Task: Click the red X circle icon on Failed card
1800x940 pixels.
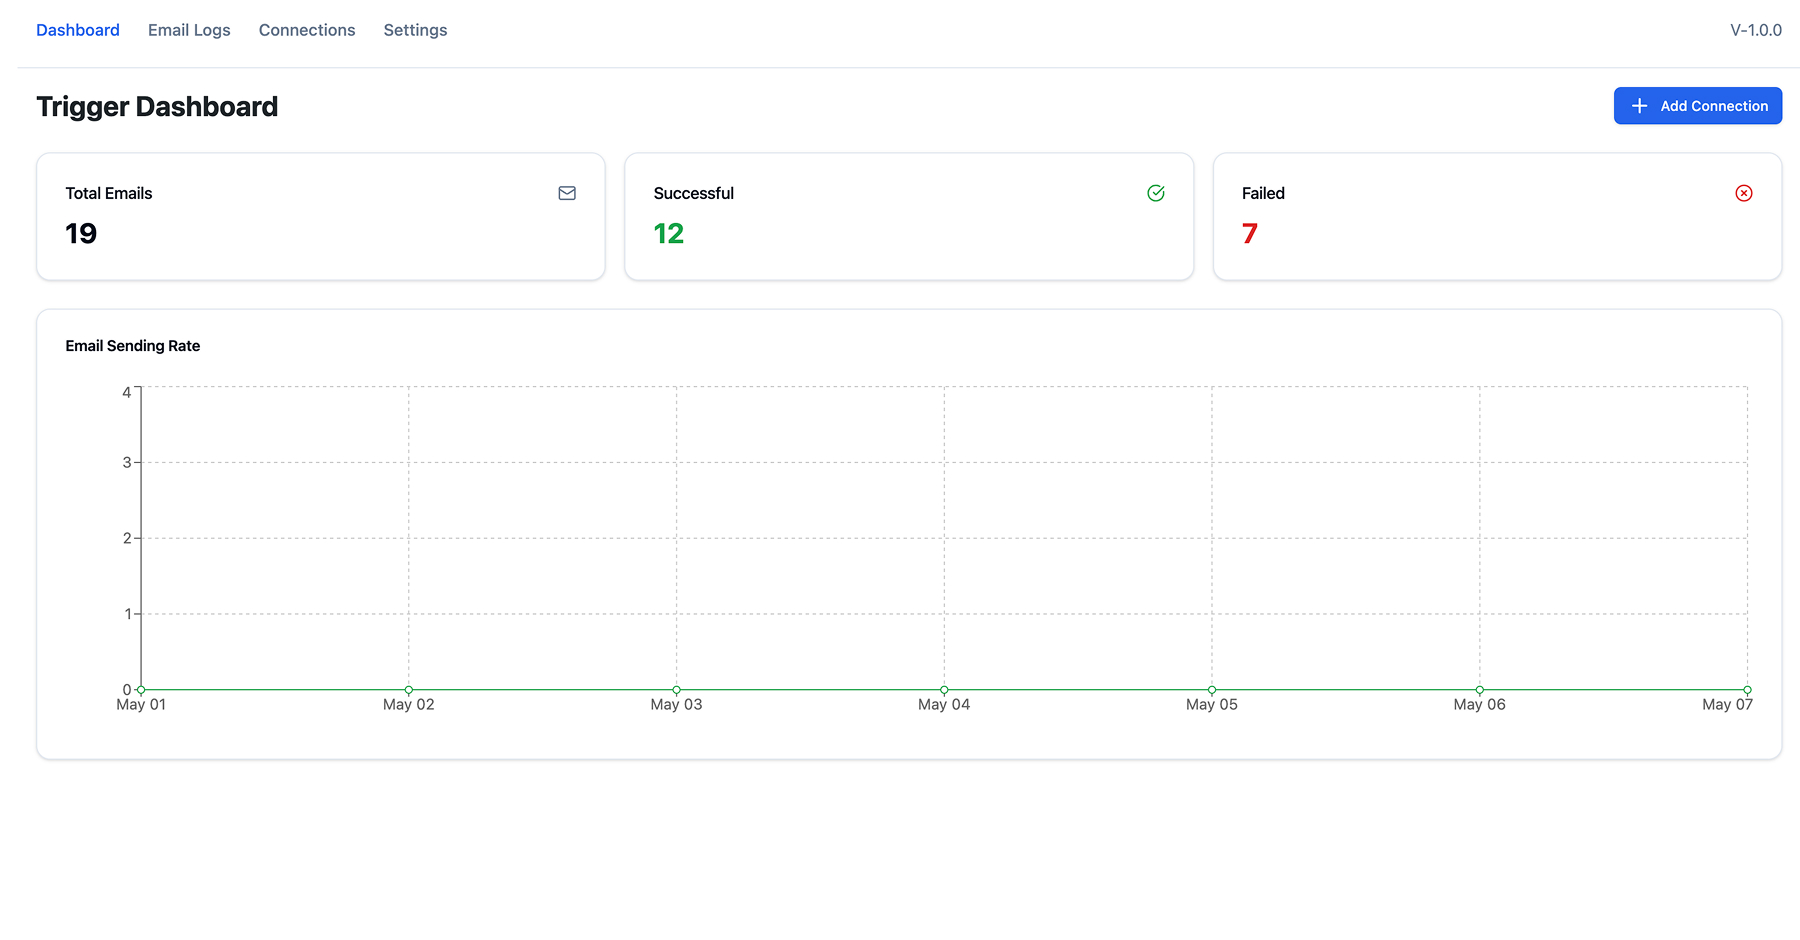Action: (x=1744, y=193)
